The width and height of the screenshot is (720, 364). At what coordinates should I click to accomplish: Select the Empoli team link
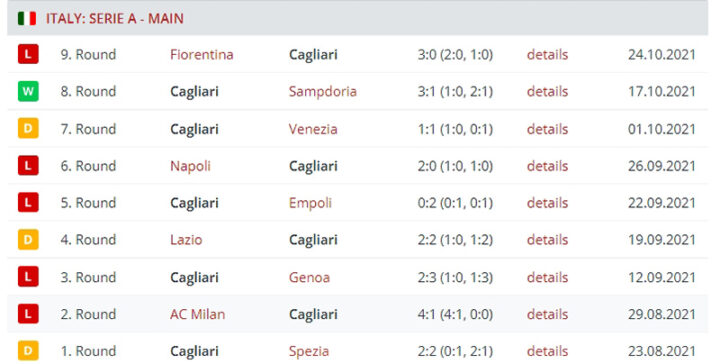pos(310,203)
